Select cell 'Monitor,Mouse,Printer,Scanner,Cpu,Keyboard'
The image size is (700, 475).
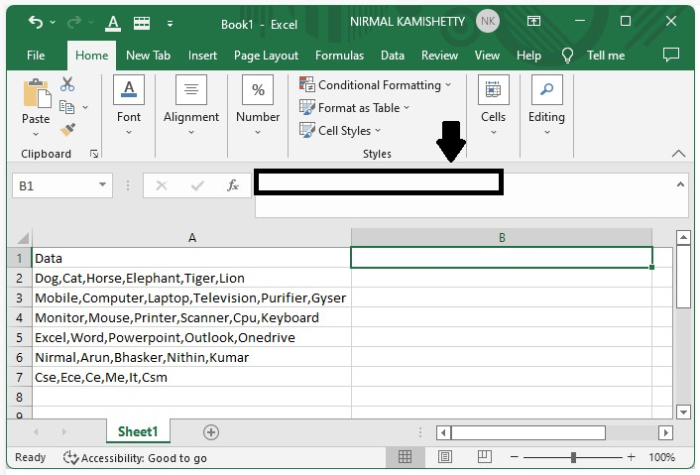pyautogui.click(x=192, y=317)
